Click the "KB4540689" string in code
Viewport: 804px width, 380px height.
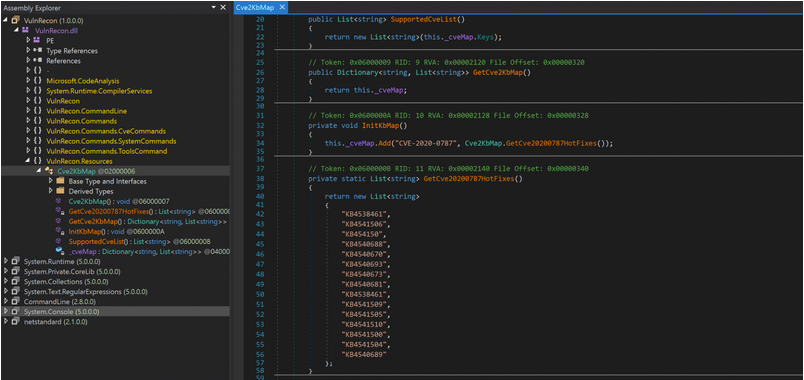point(363,354)
